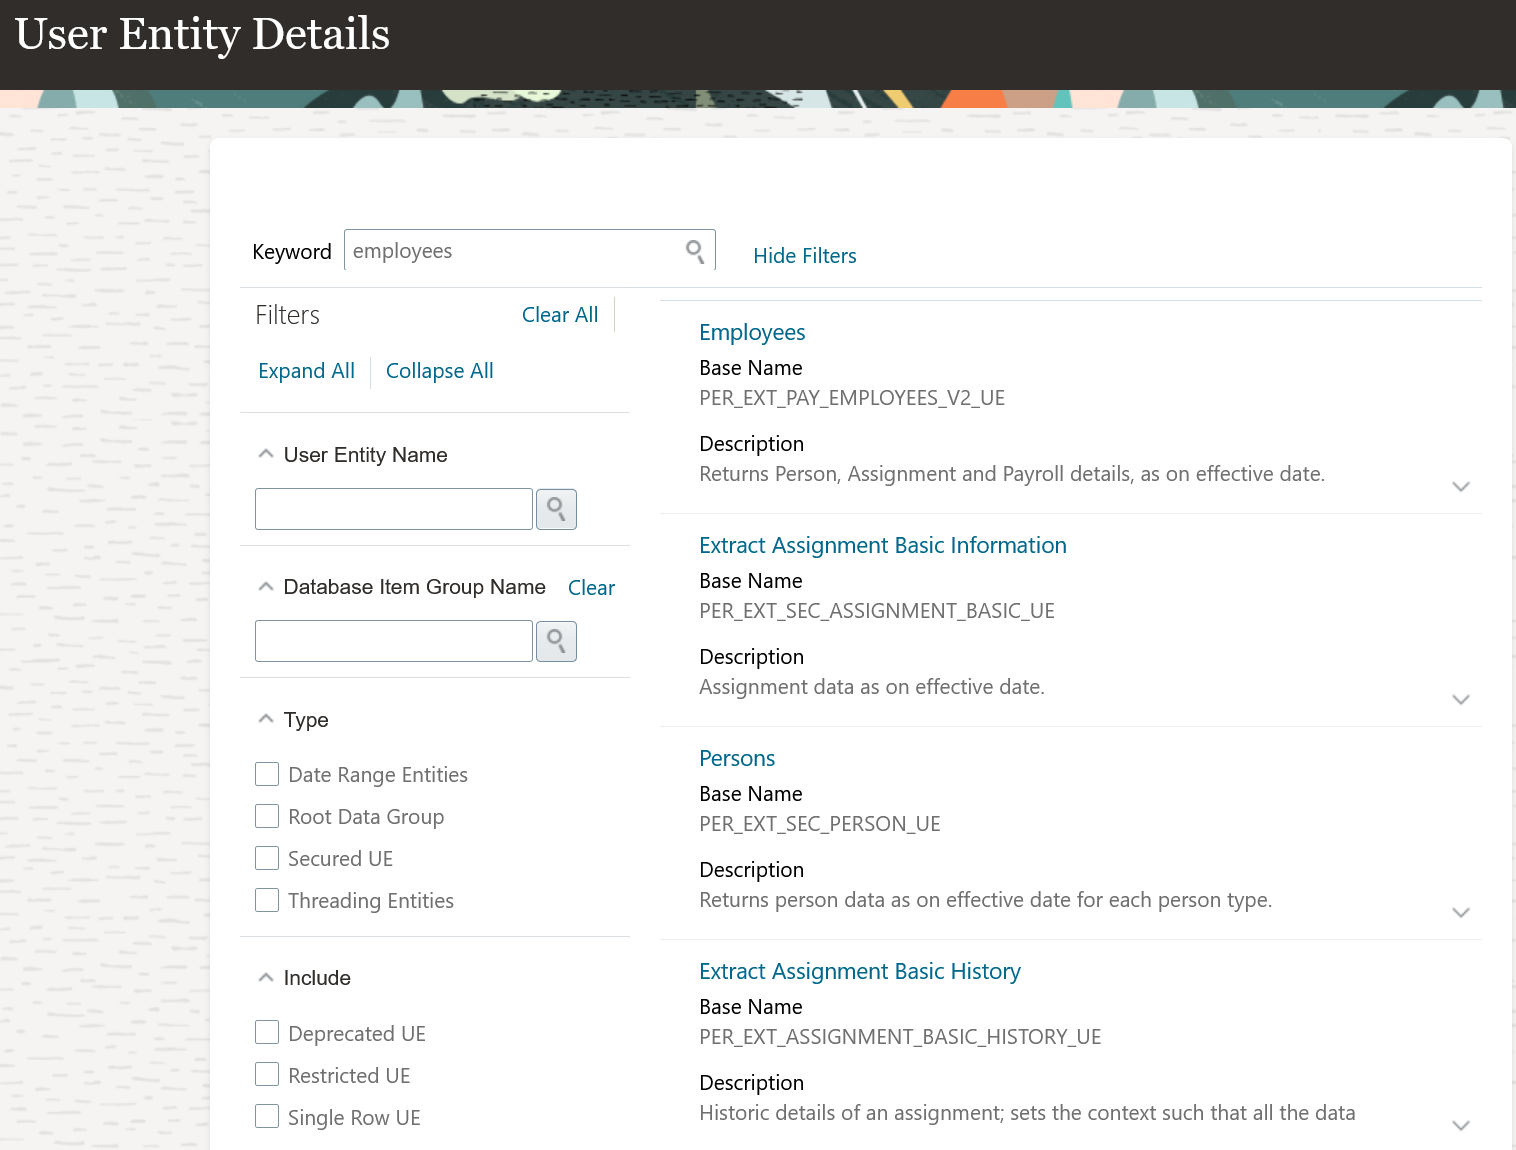This screenshot has width=1516, height=1150.
Task: Open Extract Assignment Basic Information link
Action: pyautogui.click(x=883, y=545)
